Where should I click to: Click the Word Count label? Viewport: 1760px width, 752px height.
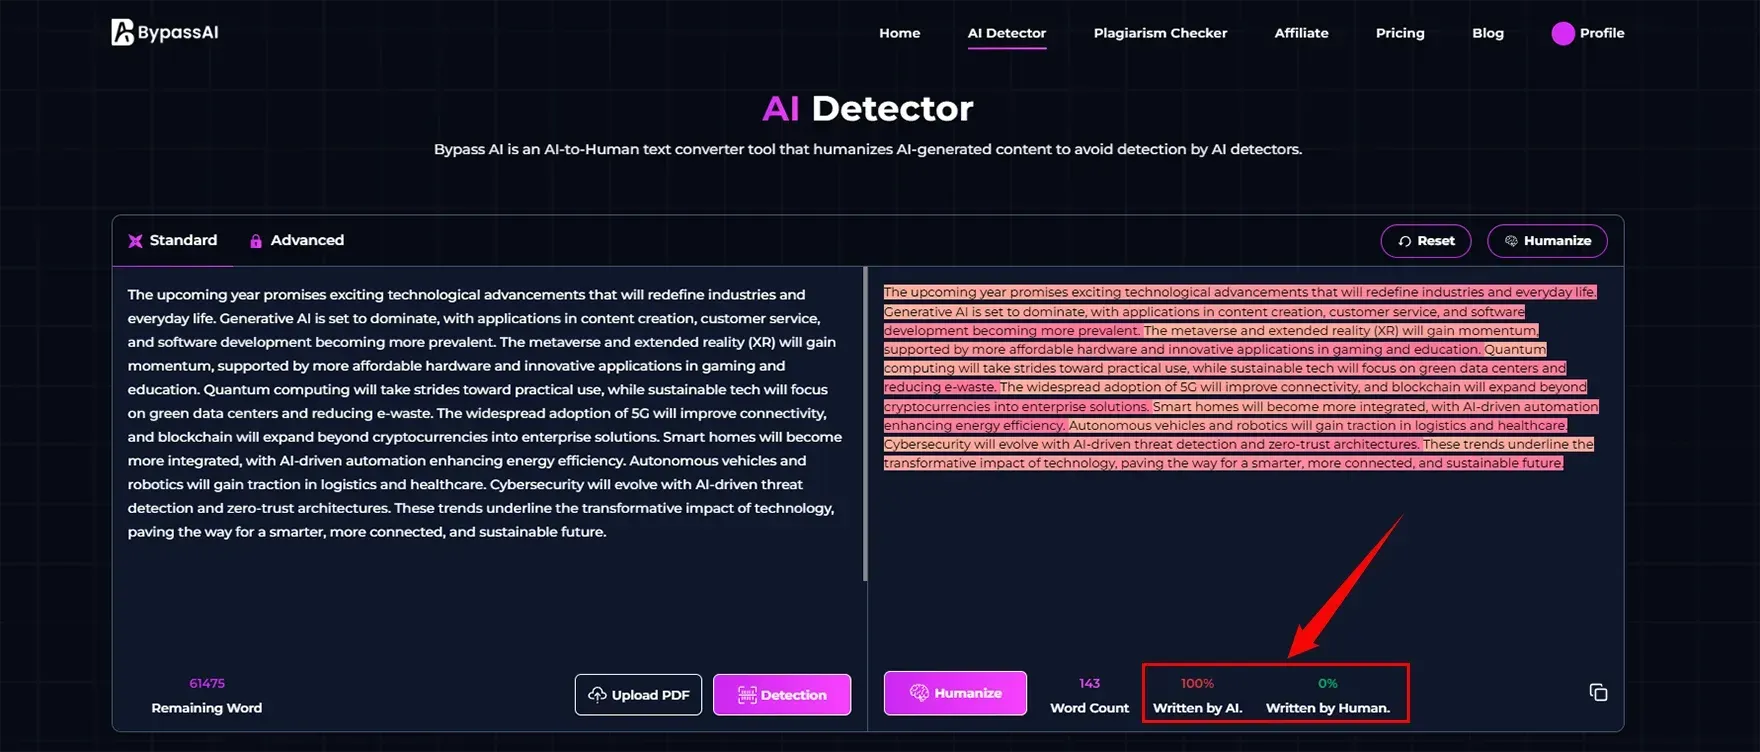pyautogui.click(x=1089, y=708)
